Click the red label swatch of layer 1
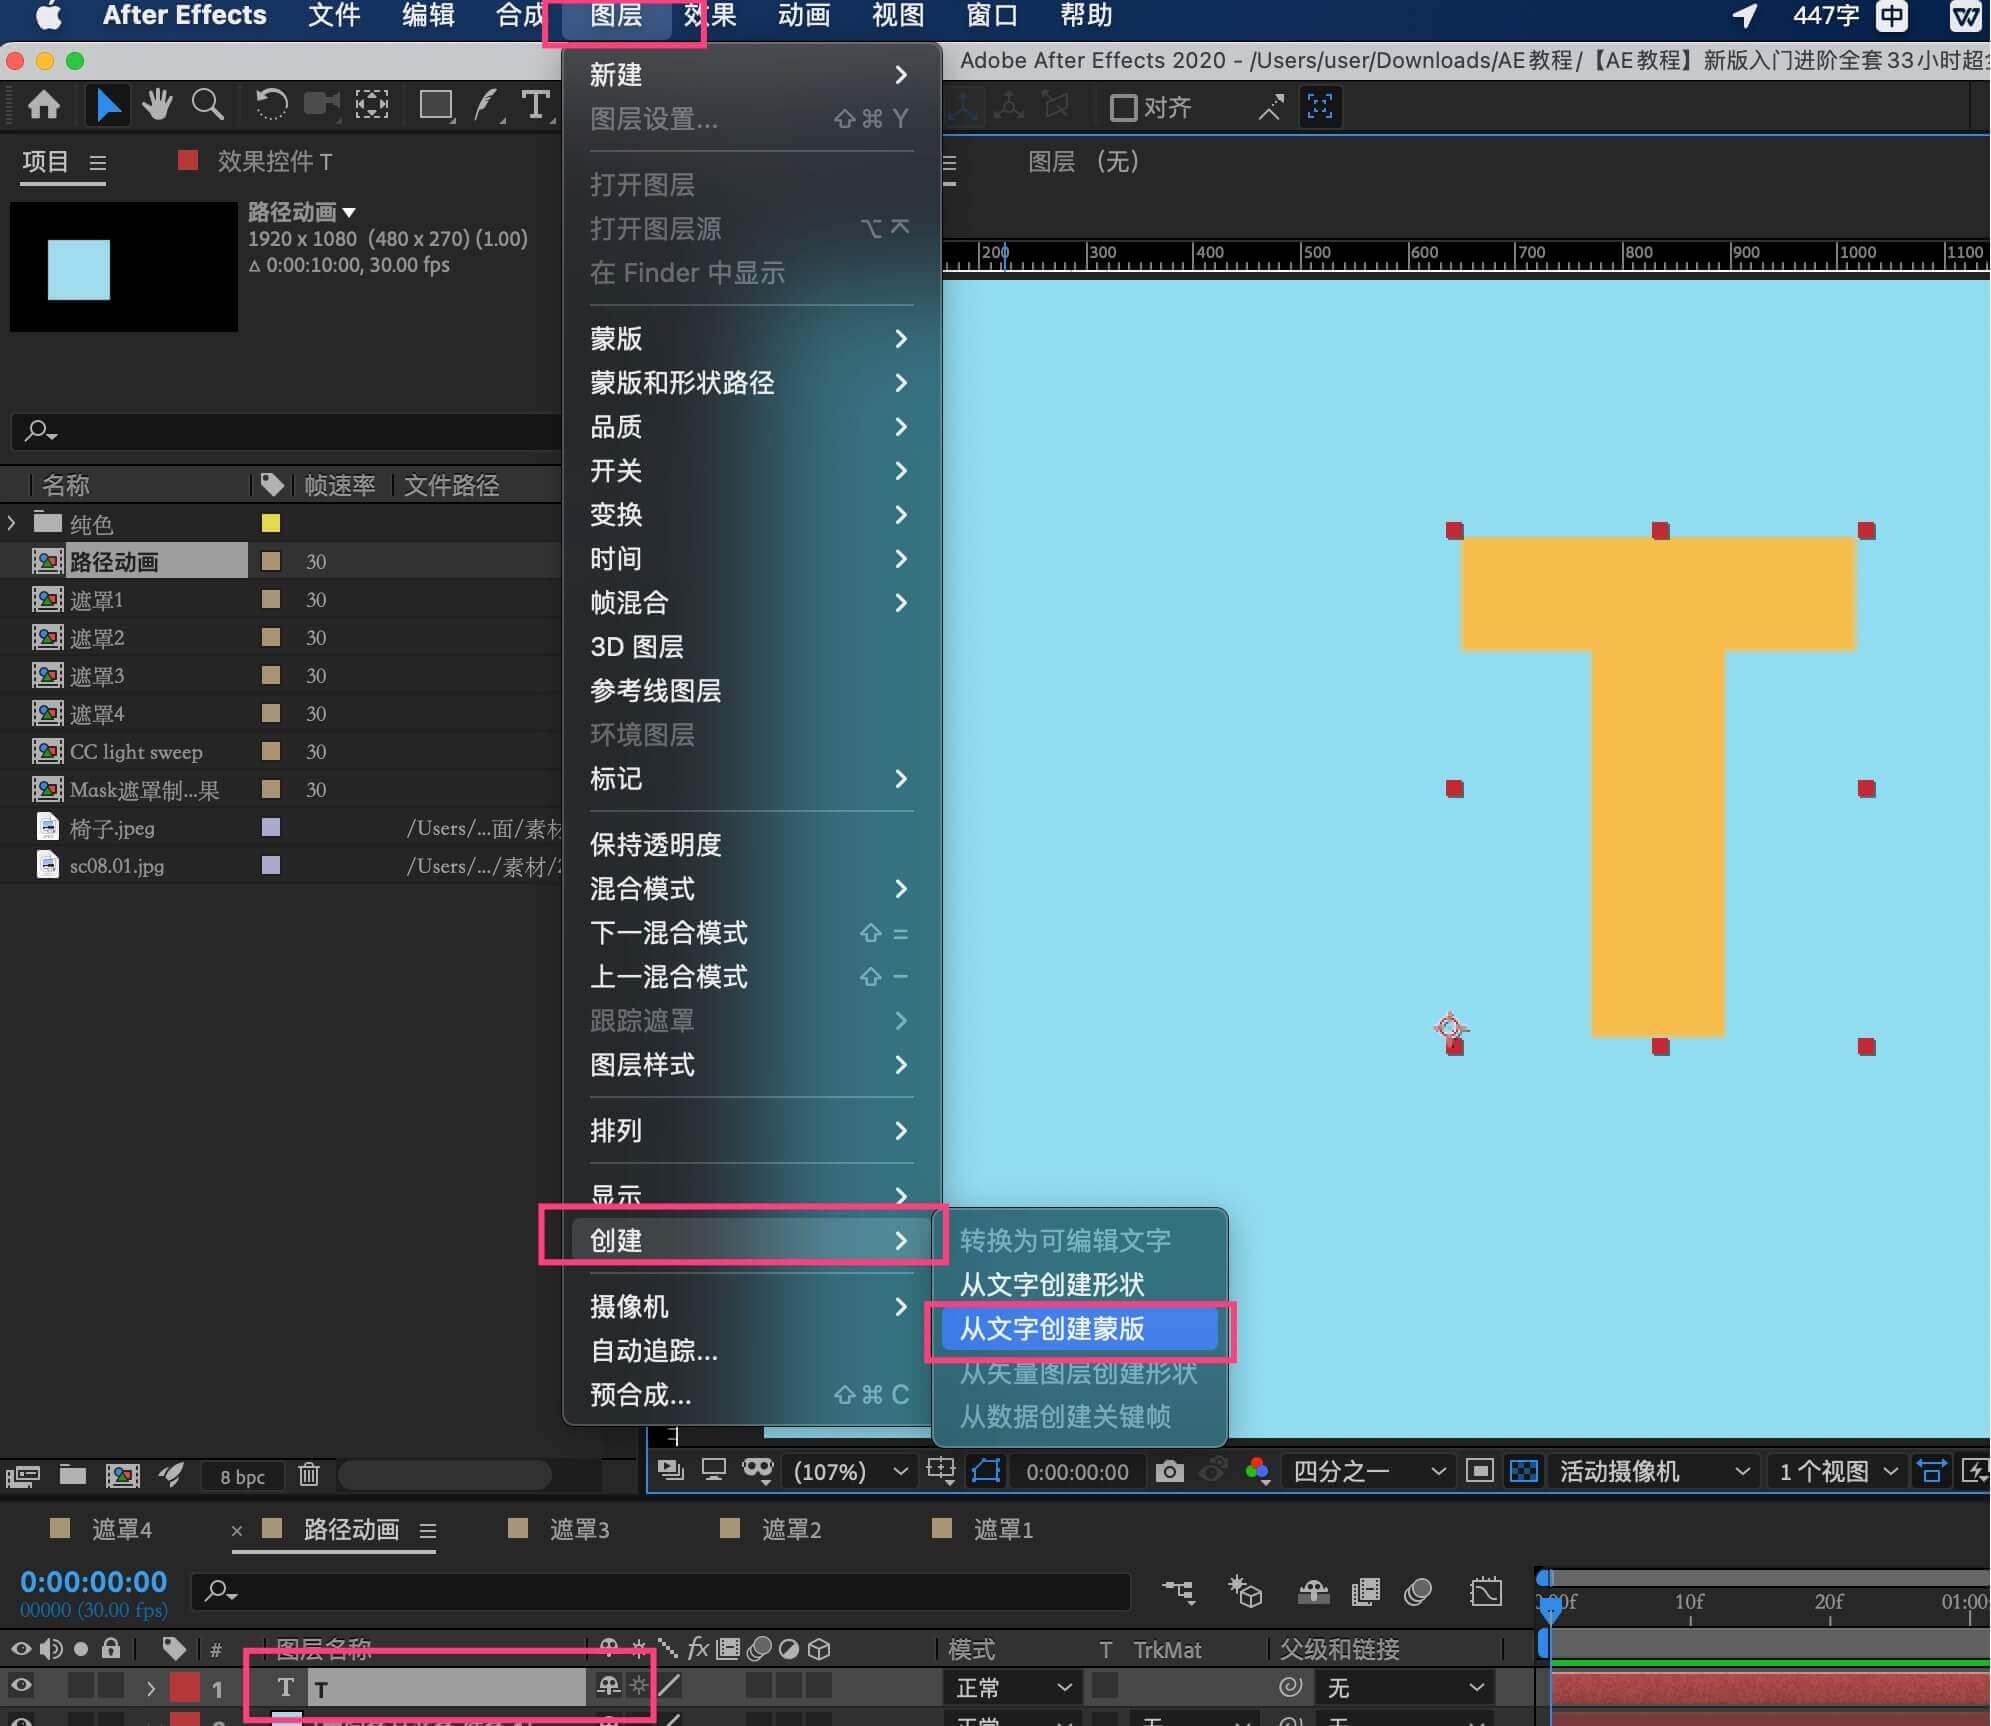Image resolution: width=1991 pixels, height=1726 pixels. pos(185,1687)
